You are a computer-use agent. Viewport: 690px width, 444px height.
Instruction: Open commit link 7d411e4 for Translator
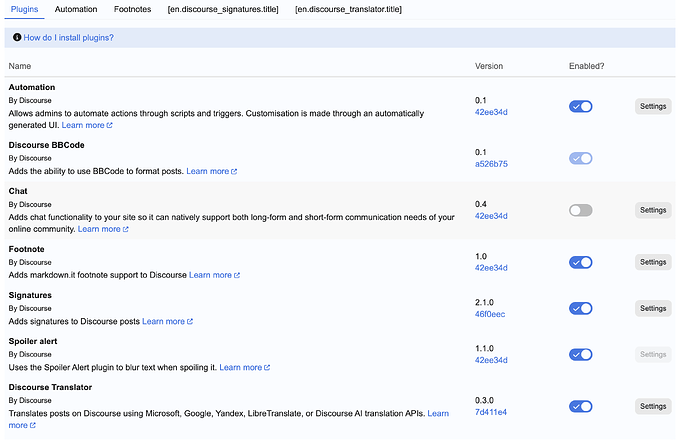tap(491, 412)
